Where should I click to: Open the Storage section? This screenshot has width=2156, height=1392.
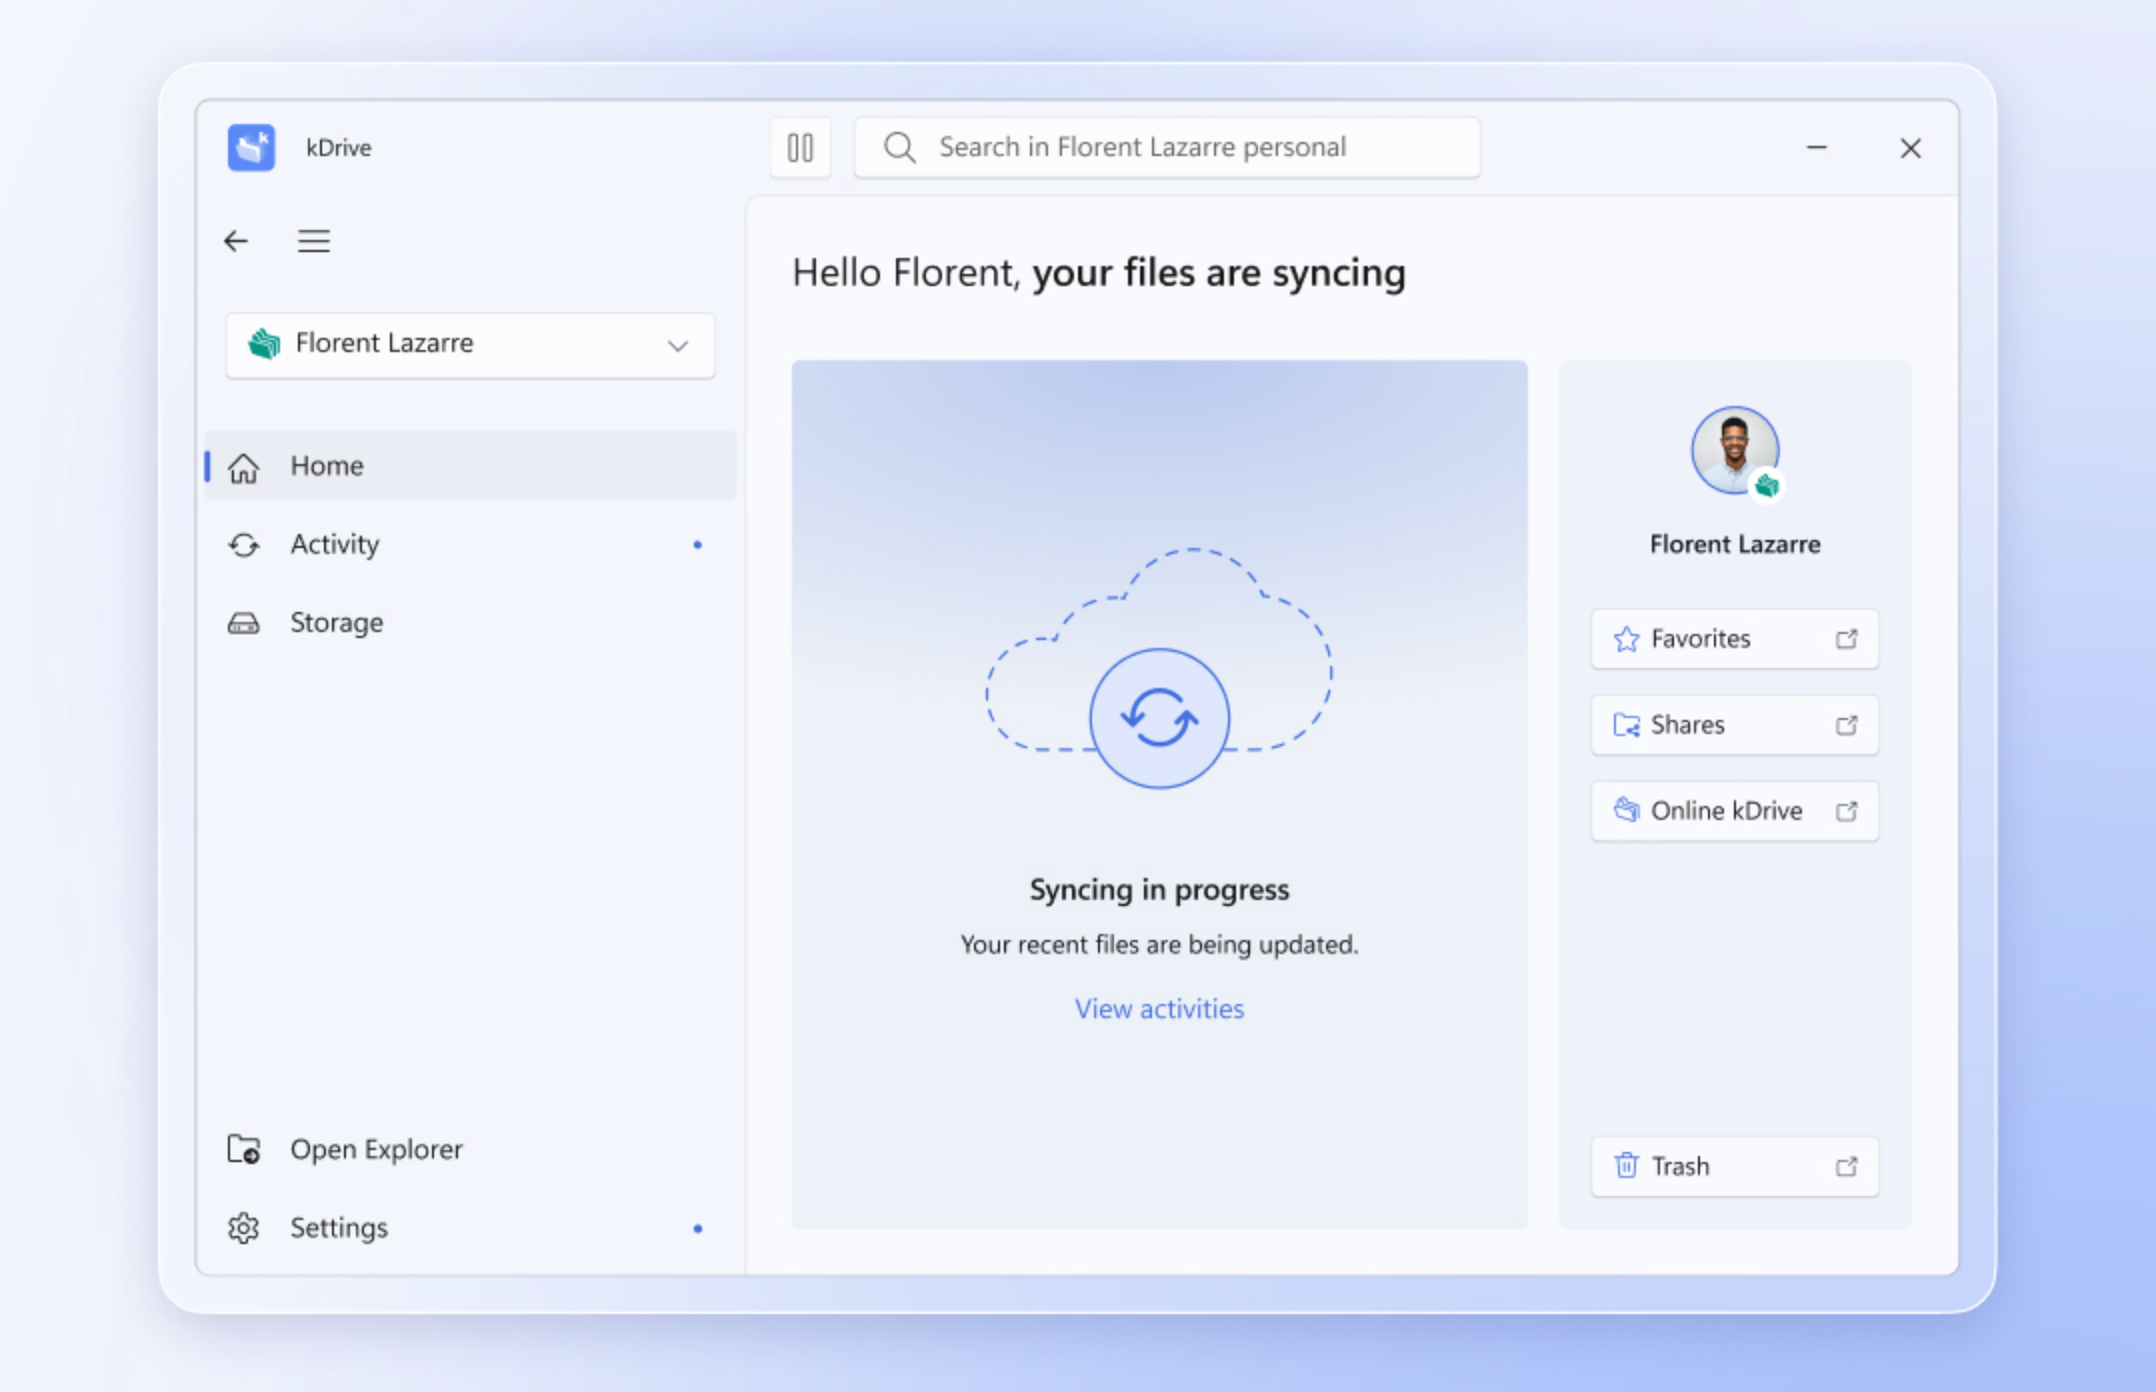(470, 623)
